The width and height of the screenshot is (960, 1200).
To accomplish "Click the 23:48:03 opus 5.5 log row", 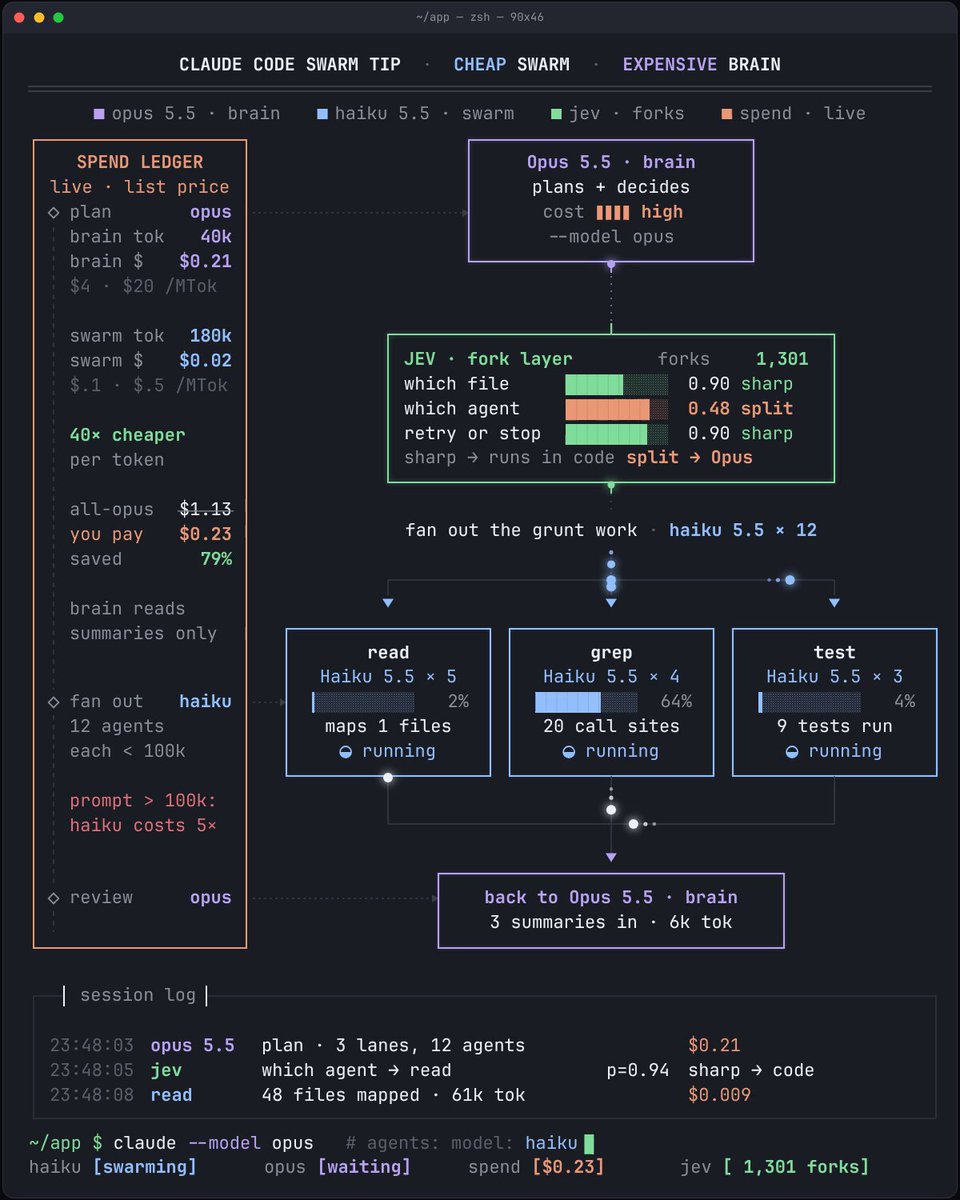I will (x=395, y=1046).
